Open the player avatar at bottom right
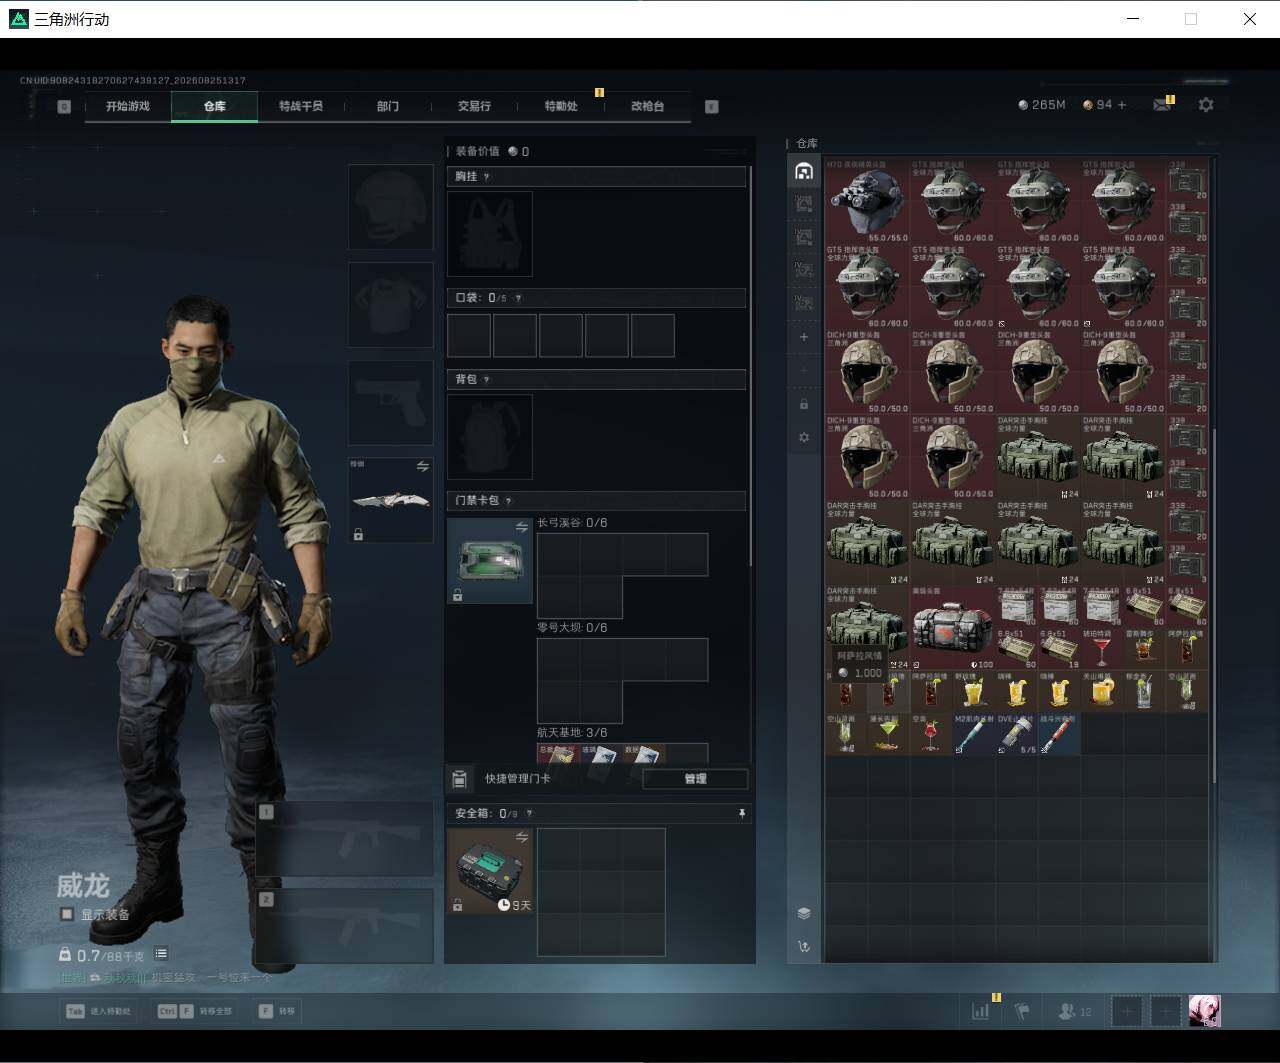The image size is (1280, 1063). (x=1204, y=1011)
